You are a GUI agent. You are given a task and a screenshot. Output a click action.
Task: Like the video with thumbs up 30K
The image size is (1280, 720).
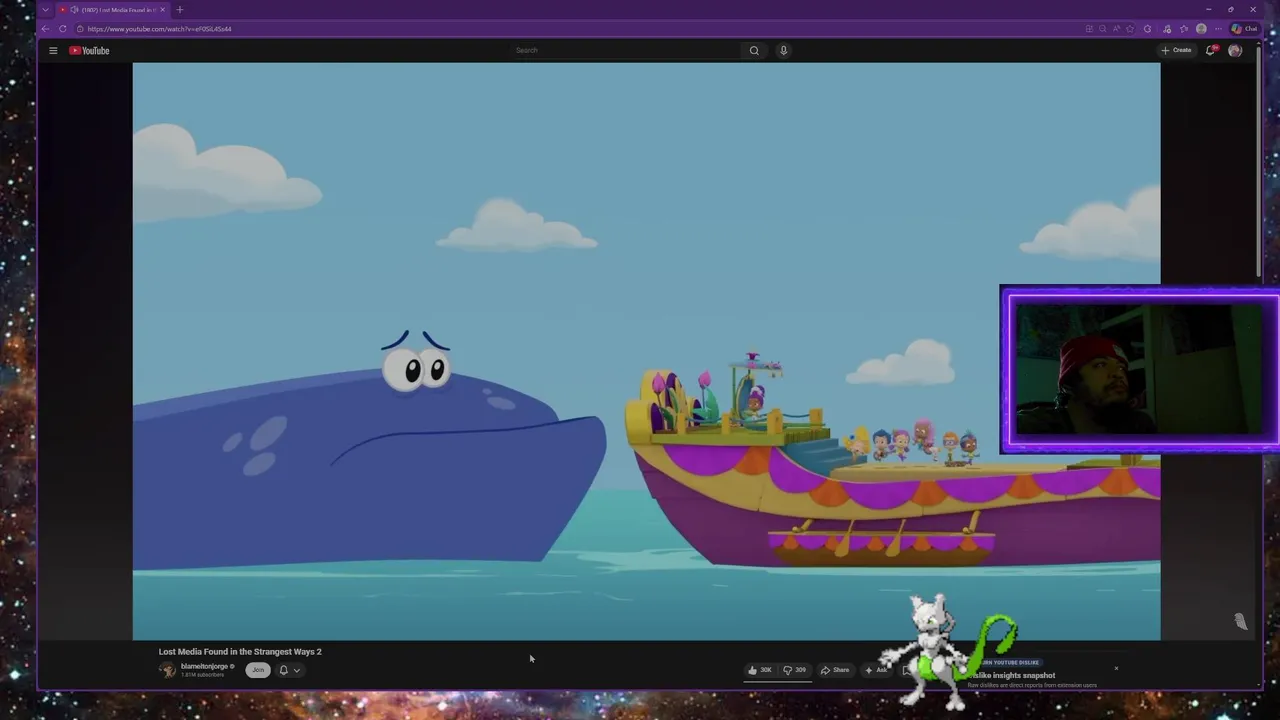pos(761,670)
